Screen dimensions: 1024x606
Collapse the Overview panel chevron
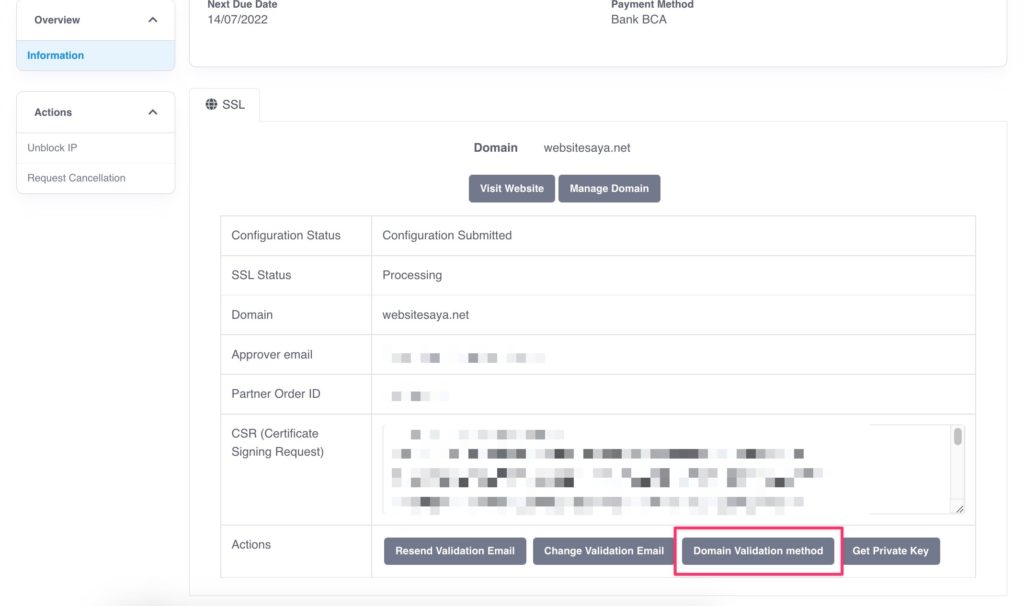point(152,18)
